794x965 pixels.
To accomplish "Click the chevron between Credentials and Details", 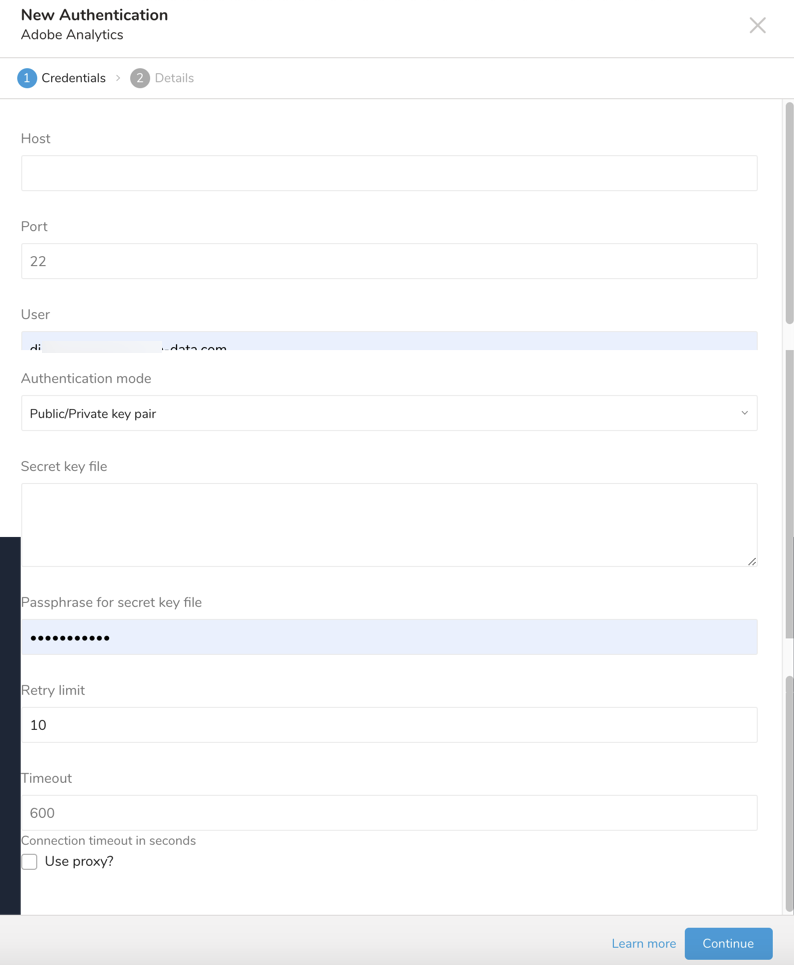I will click(x=118, y=78).
